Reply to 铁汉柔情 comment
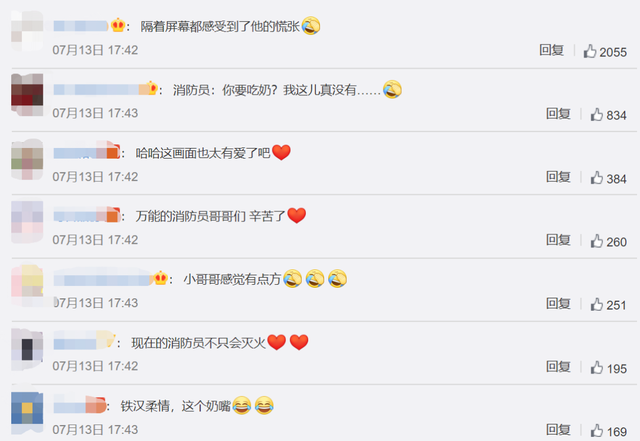 (558, 430)
